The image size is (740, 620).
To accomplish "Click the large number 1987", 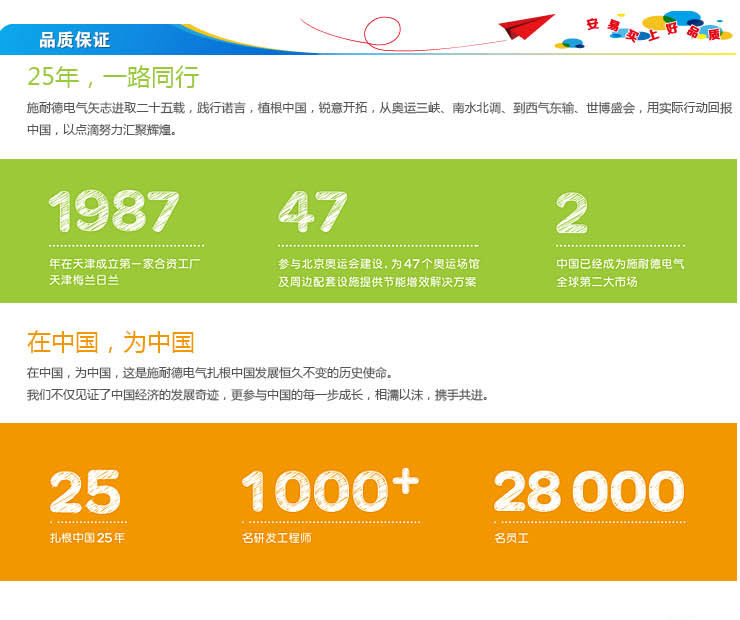I will (114, 212).
